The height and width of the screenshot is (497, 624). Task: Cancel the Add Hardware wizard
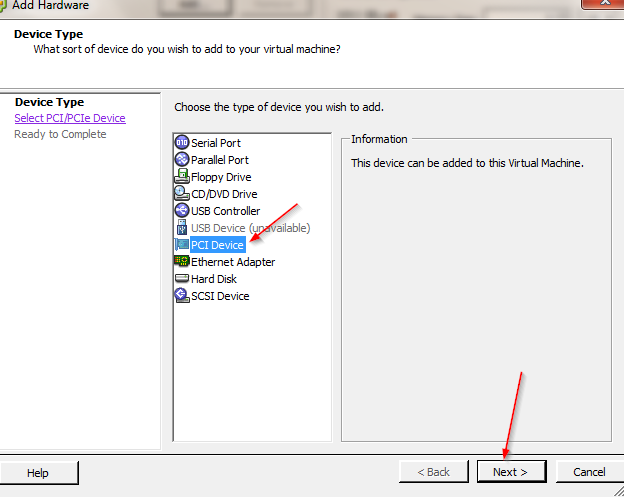[589, 472]
